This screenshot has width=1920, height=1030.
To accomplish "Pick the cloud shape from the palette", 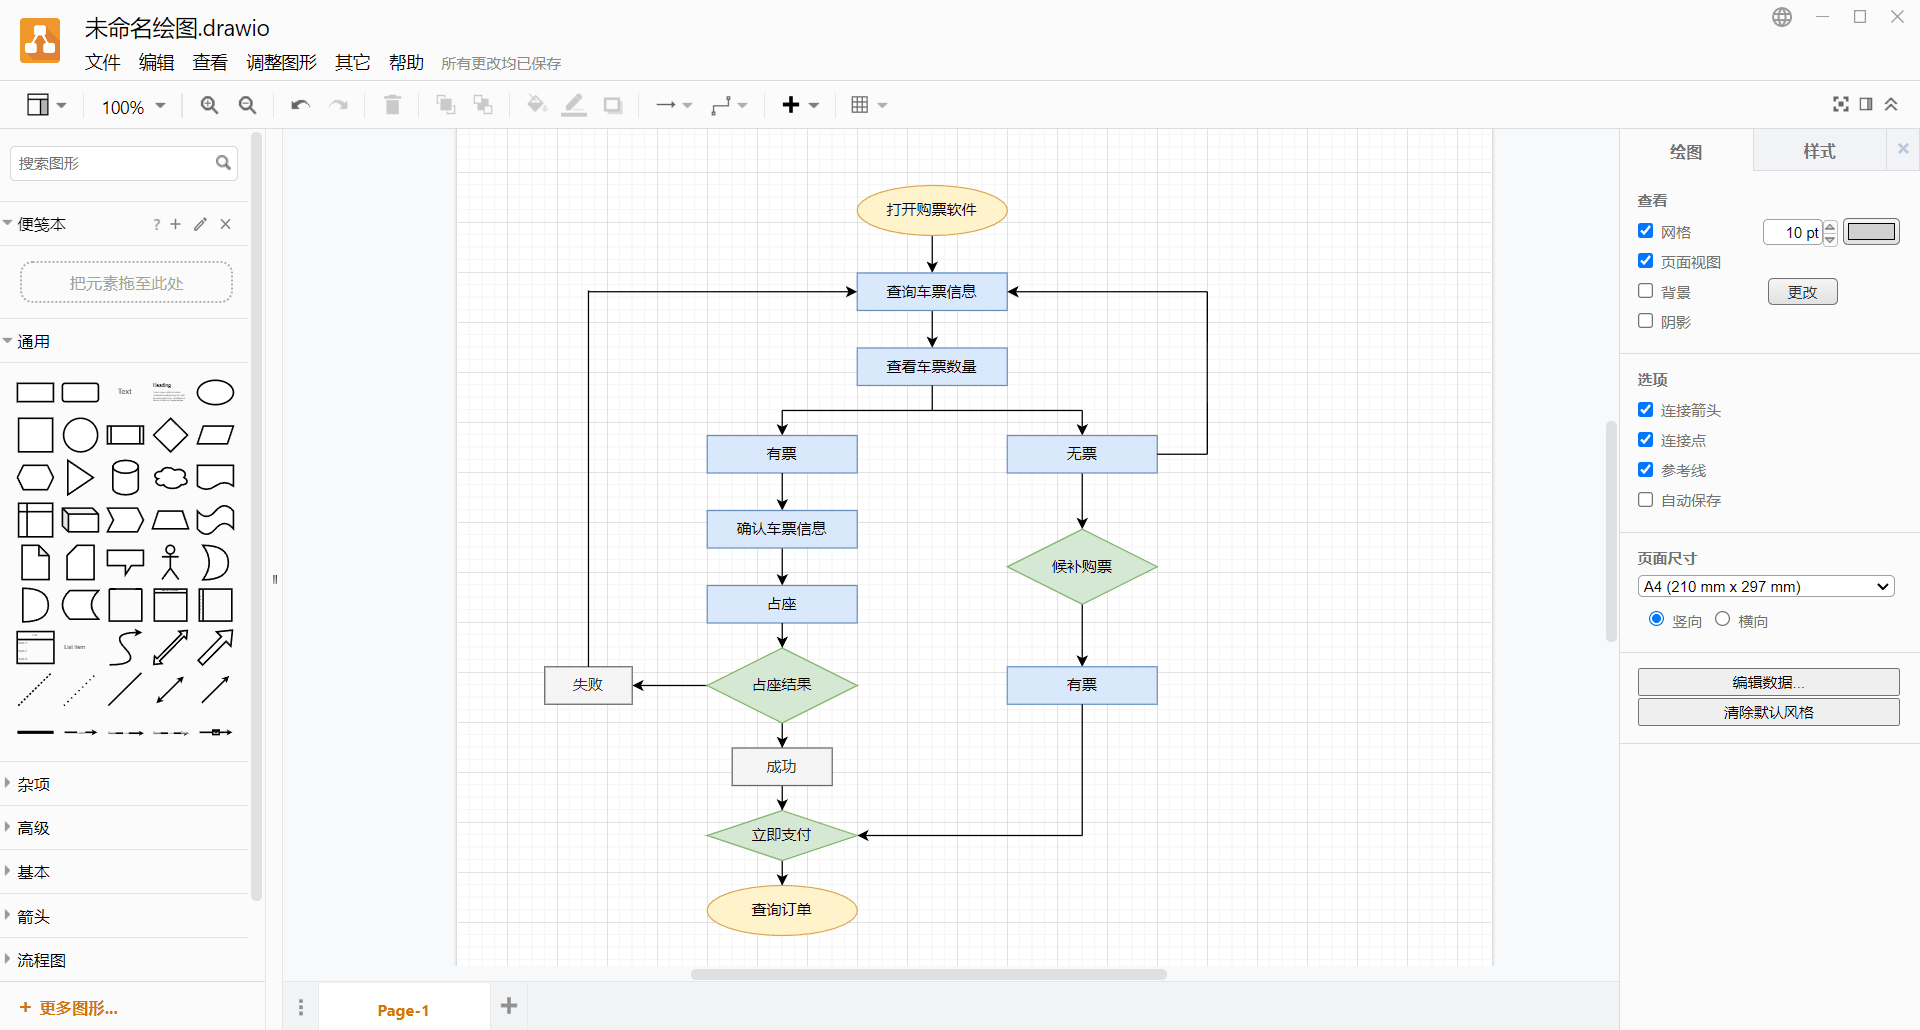I will [170, 478].
